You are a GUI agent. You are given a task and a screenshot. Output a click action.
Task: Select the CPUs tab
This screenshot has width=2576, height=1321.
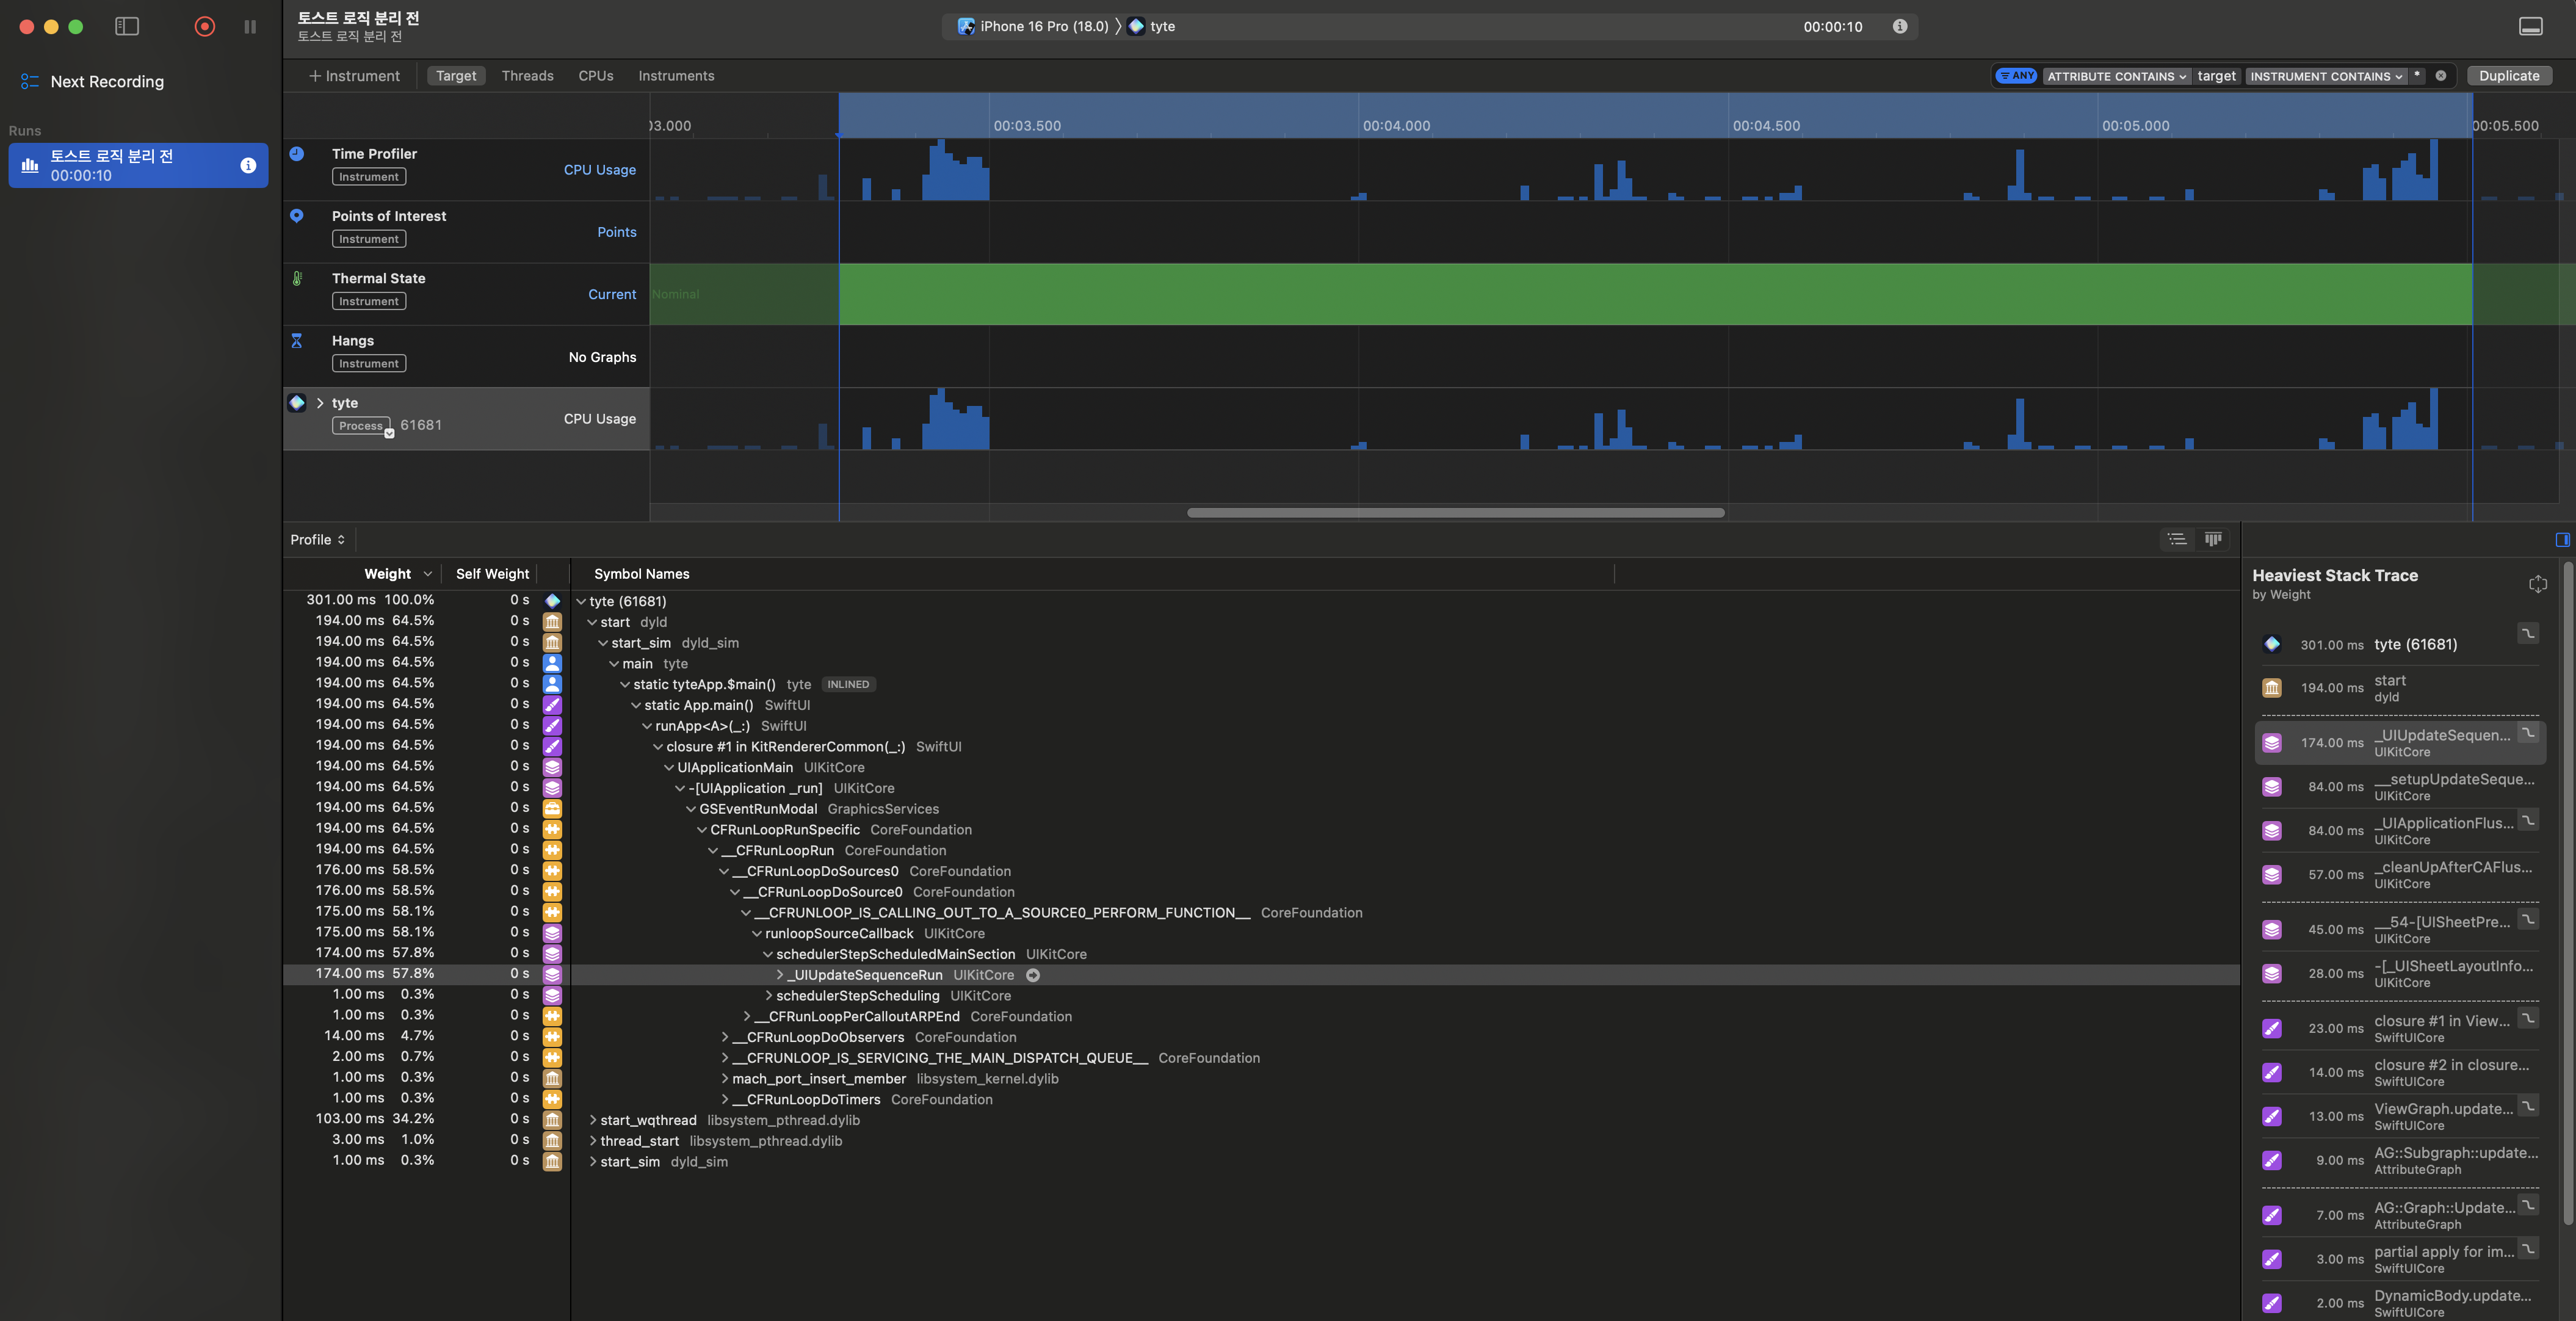(x=595, y=76)
